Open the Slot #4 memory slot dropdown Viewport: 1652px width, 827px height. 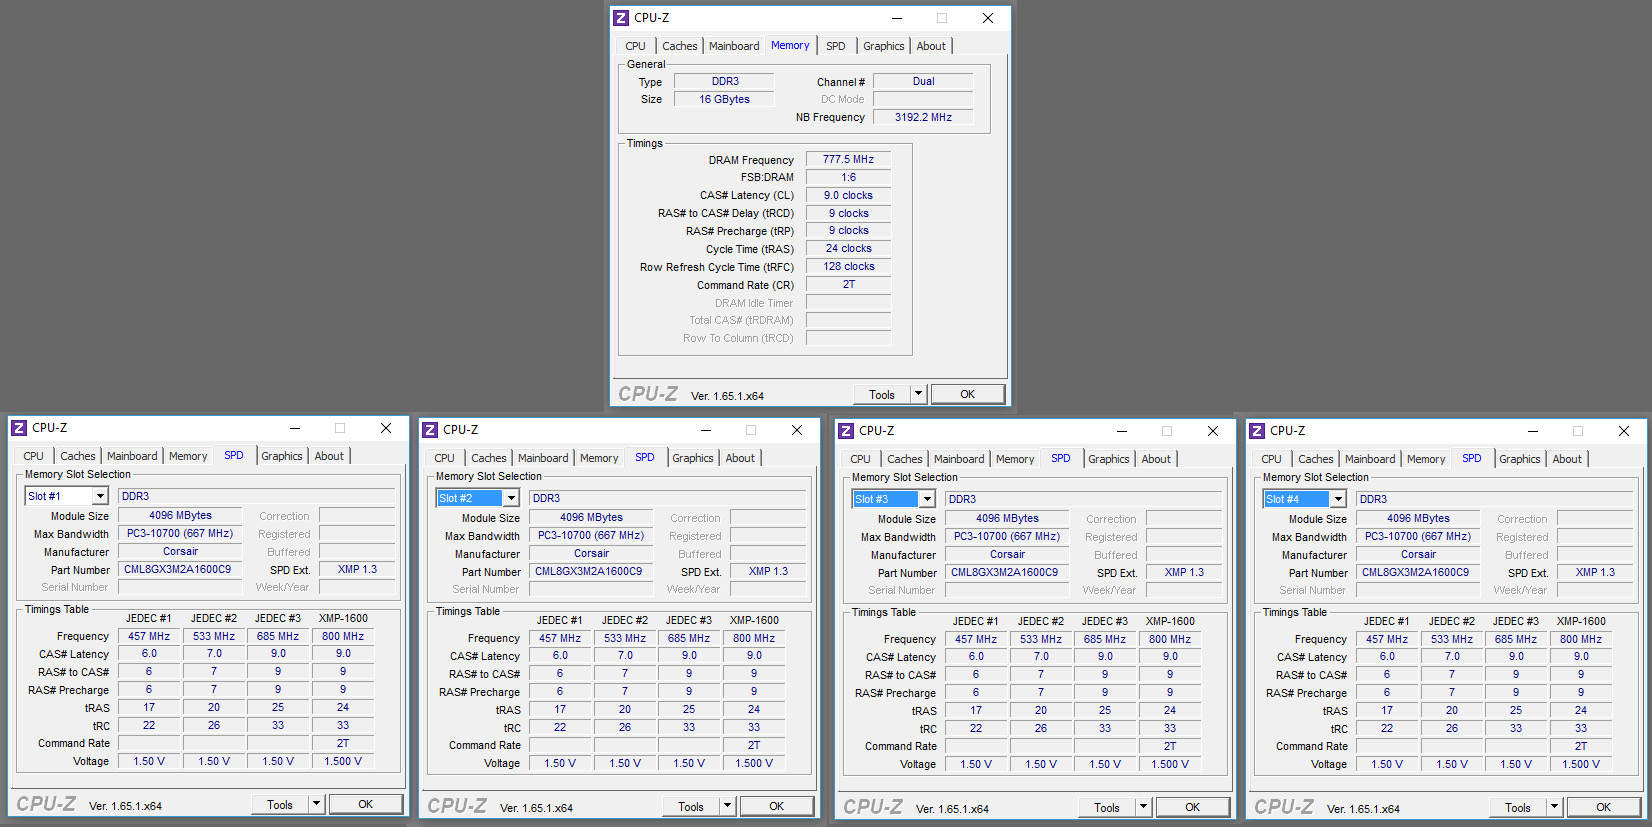(x=1338, y=499)
